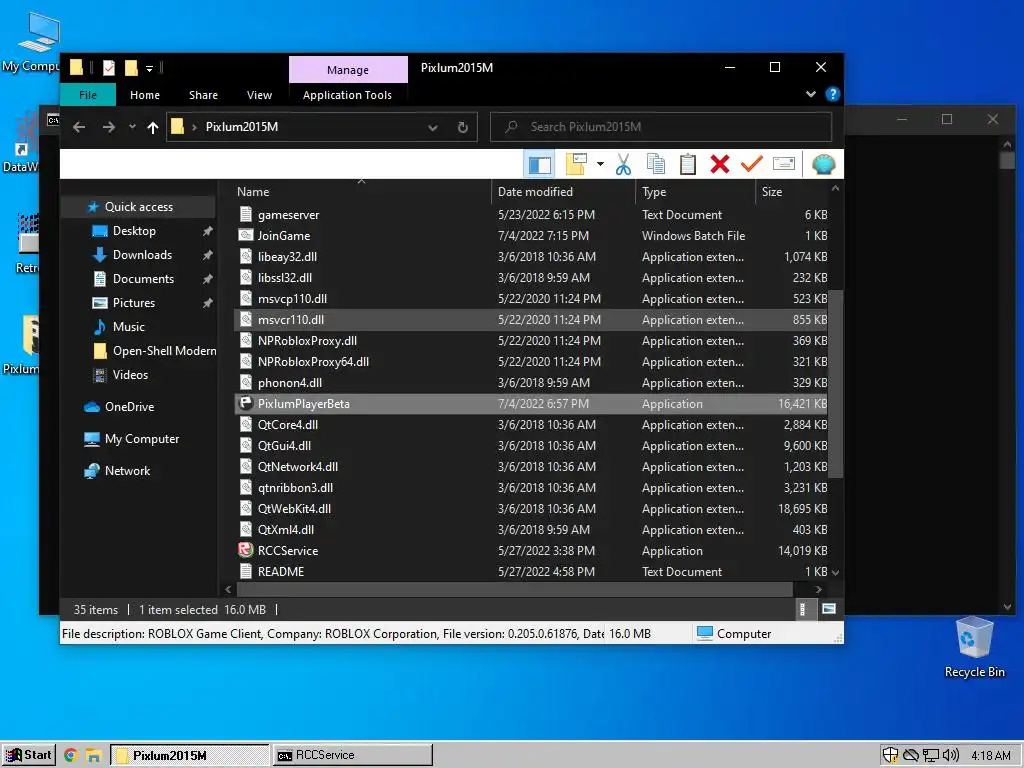
Task: Select Quick access in the navigation pane
Action: [138, 207]
